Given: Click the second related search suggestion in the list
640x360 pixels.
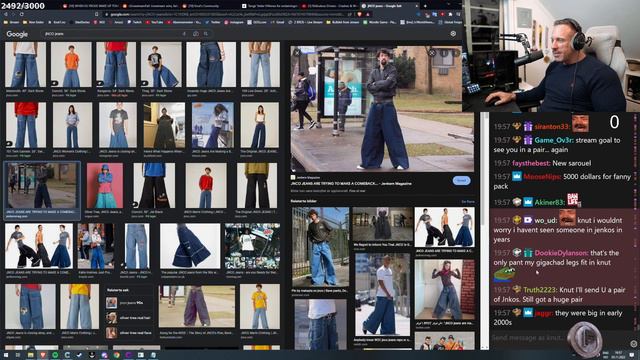Looking at the screenshot, I should tap(130, 318).
